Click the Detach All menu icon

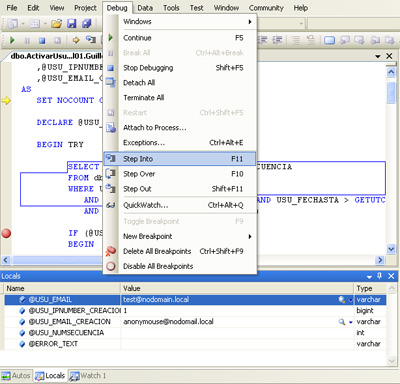point(111,82)
